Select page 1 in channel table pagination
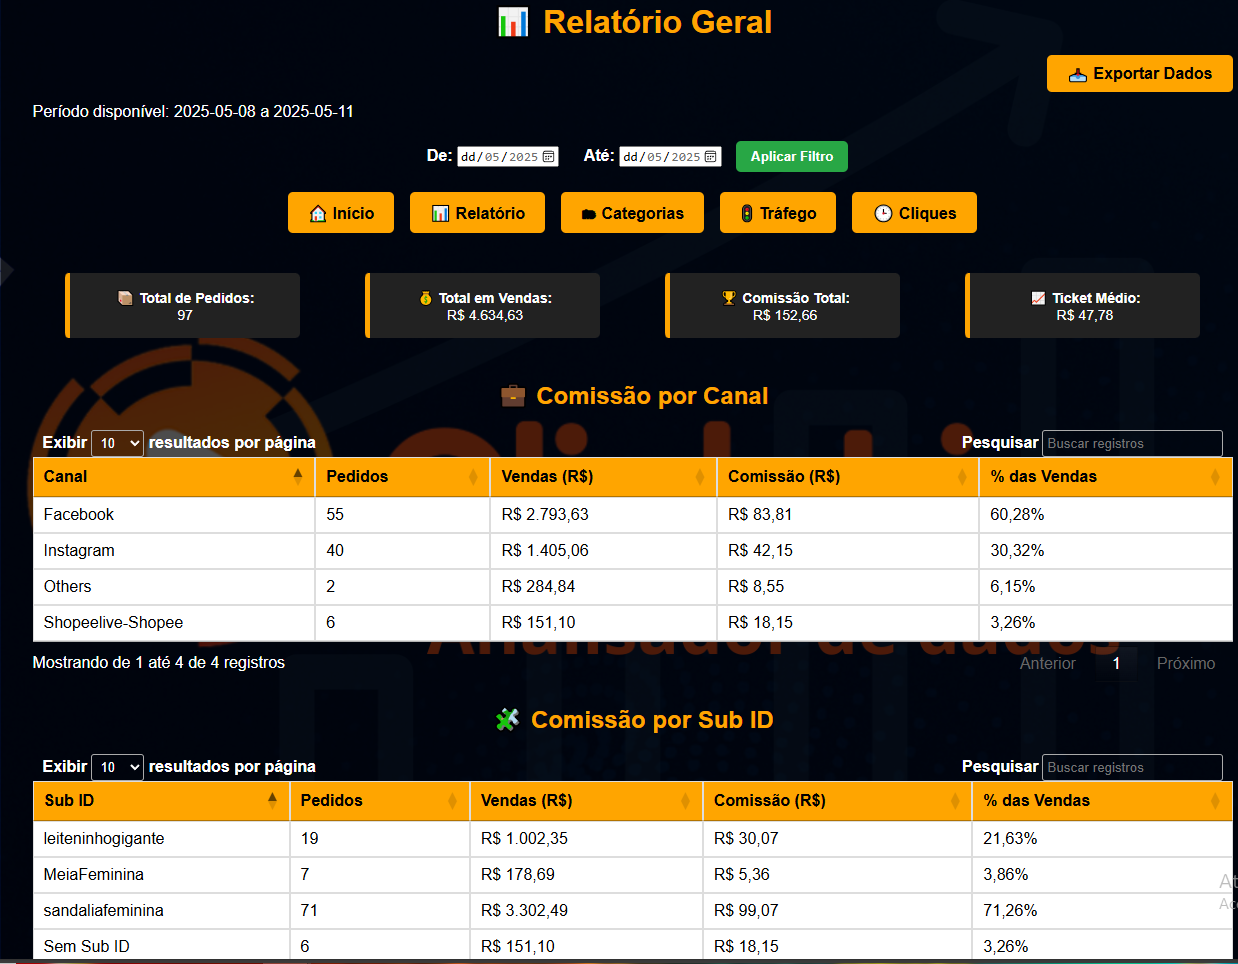The height and width of the screenshot is (964, 1238). [x=1116, y=664]
